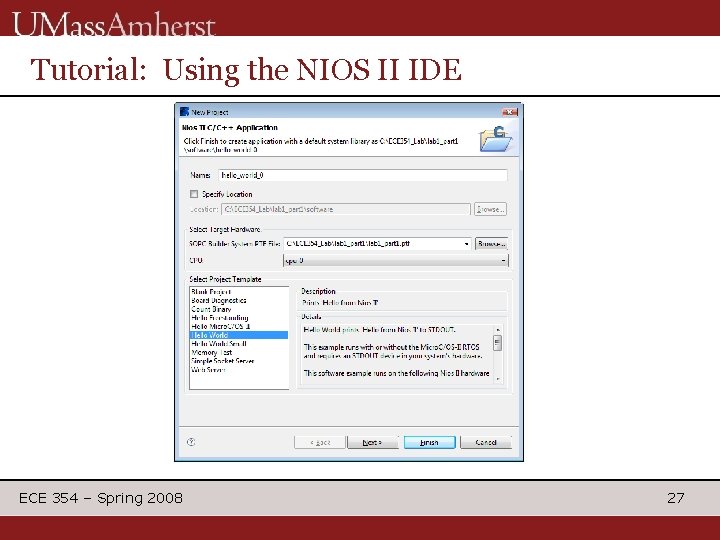Click the help question mark icon

[x=191, y=442]
